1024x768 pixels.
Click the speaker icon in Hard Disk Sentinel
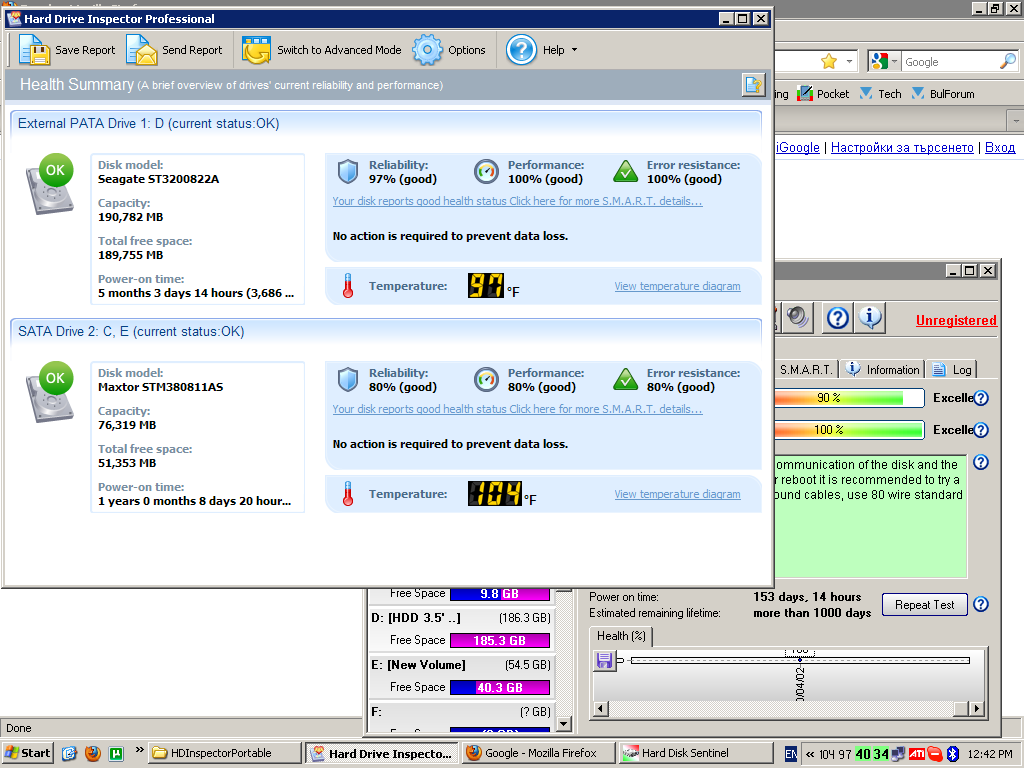(x=797, y=318)
